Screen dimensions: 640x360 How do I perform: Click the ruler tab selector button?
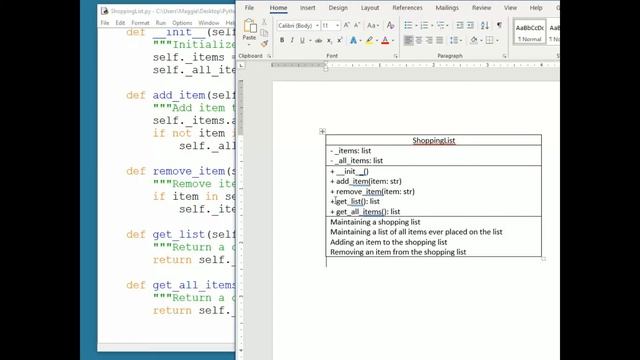click(x=241, y=65)
